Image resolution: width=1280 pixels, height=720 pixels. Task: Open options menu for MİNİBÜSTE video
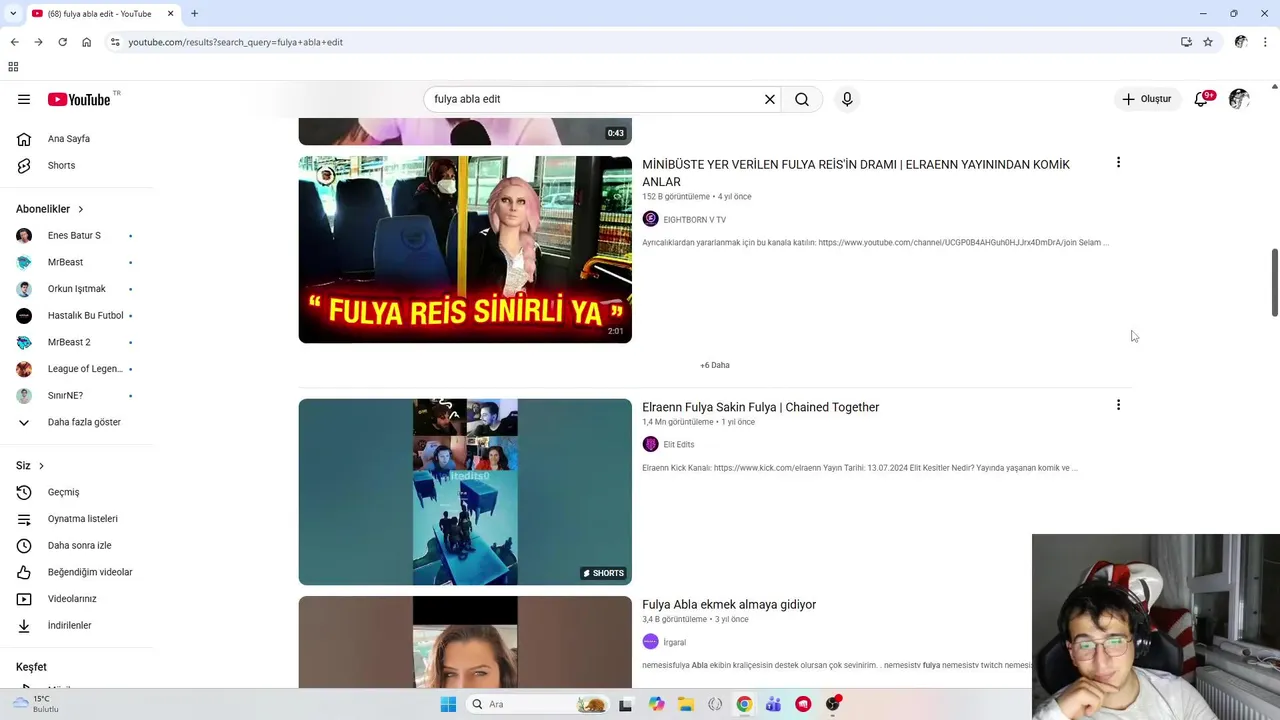pos(1118,162)
